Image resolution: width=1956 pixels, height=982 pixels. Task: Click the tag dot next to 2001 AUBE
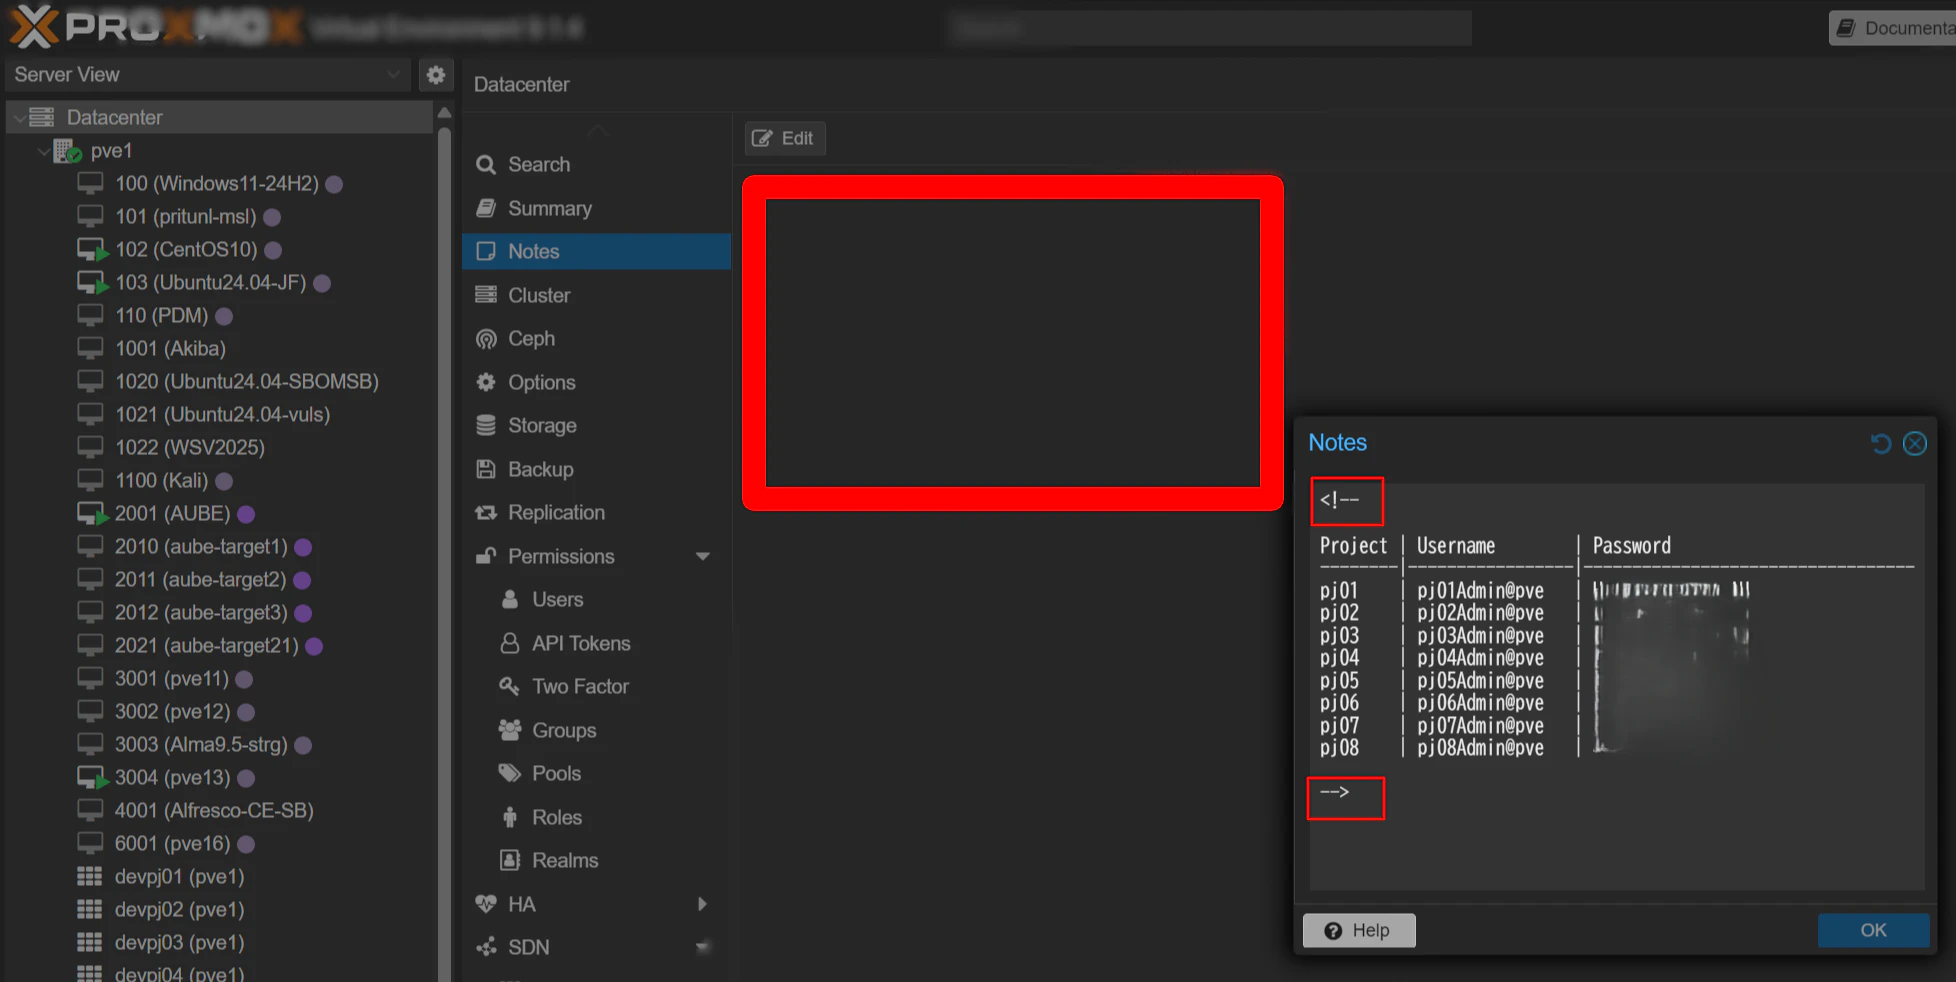(246, 514)
